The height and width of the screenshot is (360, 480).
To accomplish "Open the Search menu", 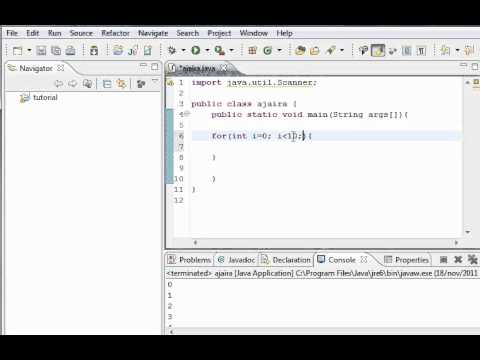I will tap(188, 33).
